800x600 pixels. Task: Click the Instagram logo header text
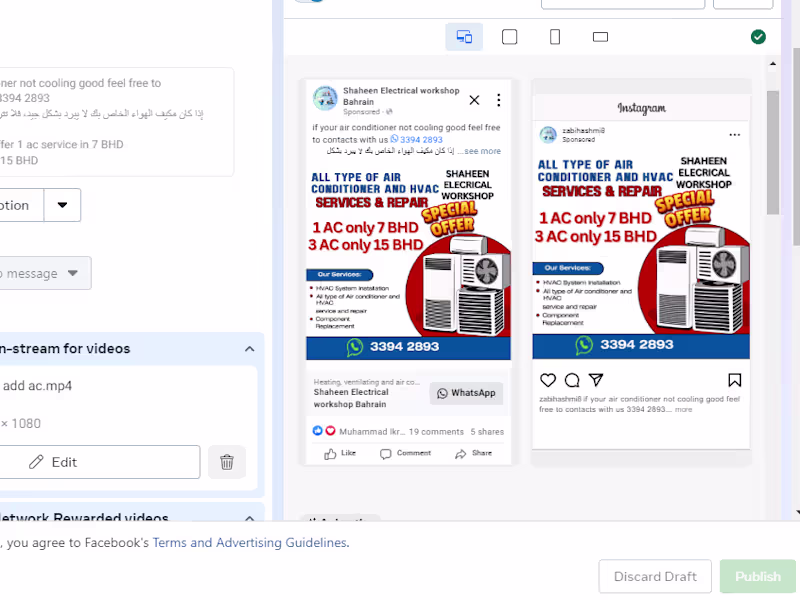(641, 108)
